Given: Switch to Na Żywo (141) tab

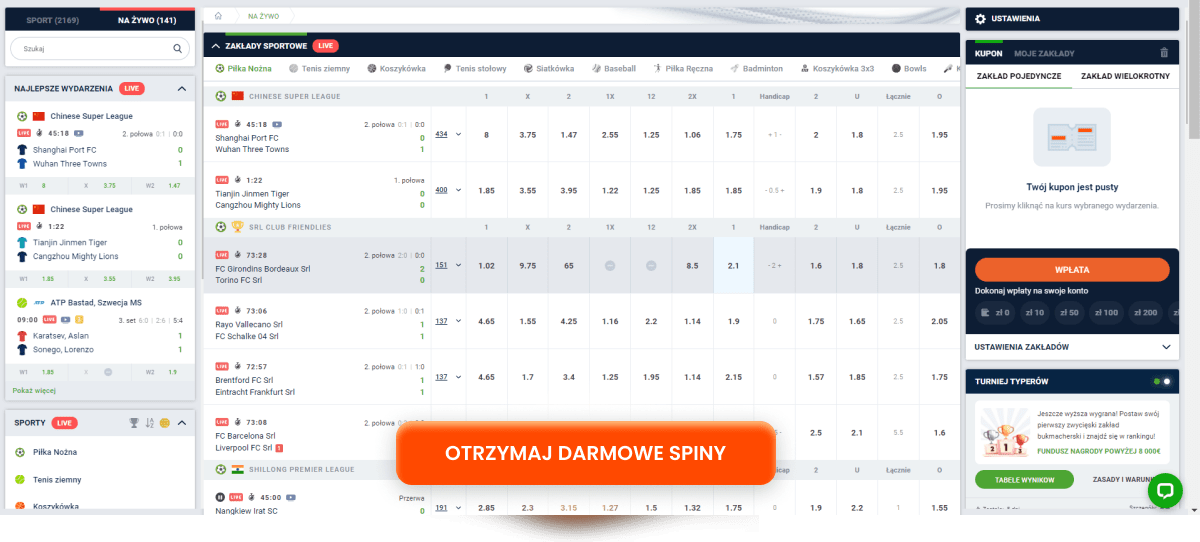Looking at the screenshot, I should [x=147, y=20].
